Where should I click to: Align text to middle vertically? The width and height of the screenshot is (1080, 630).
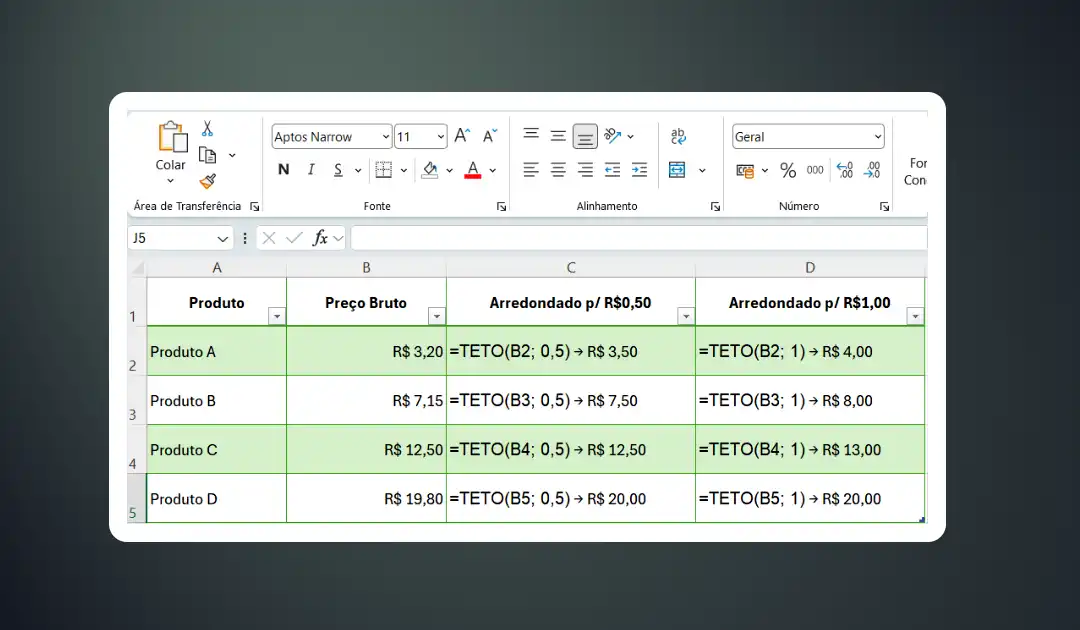558,136
